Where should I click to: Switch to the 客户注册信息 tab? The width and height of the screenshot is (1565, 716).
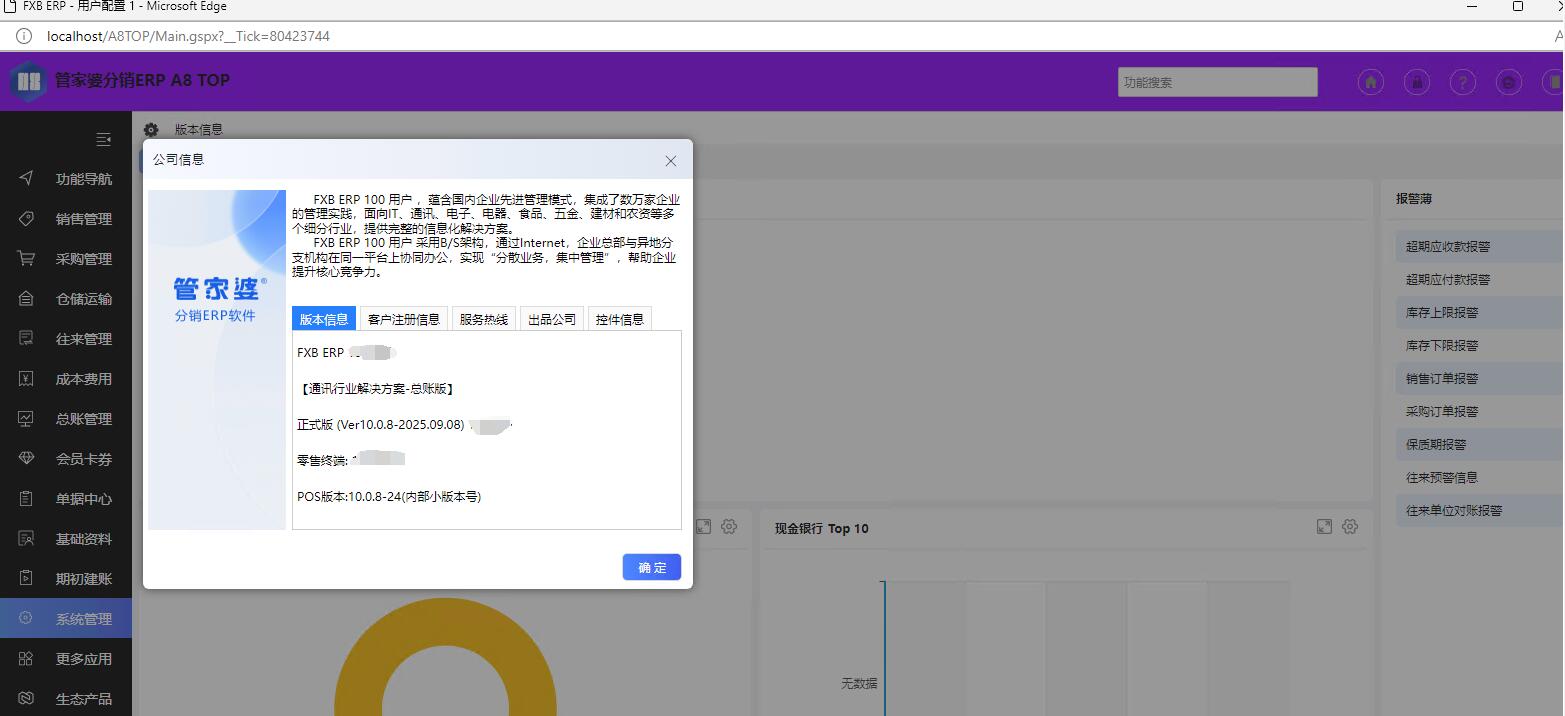click(404, 319)
